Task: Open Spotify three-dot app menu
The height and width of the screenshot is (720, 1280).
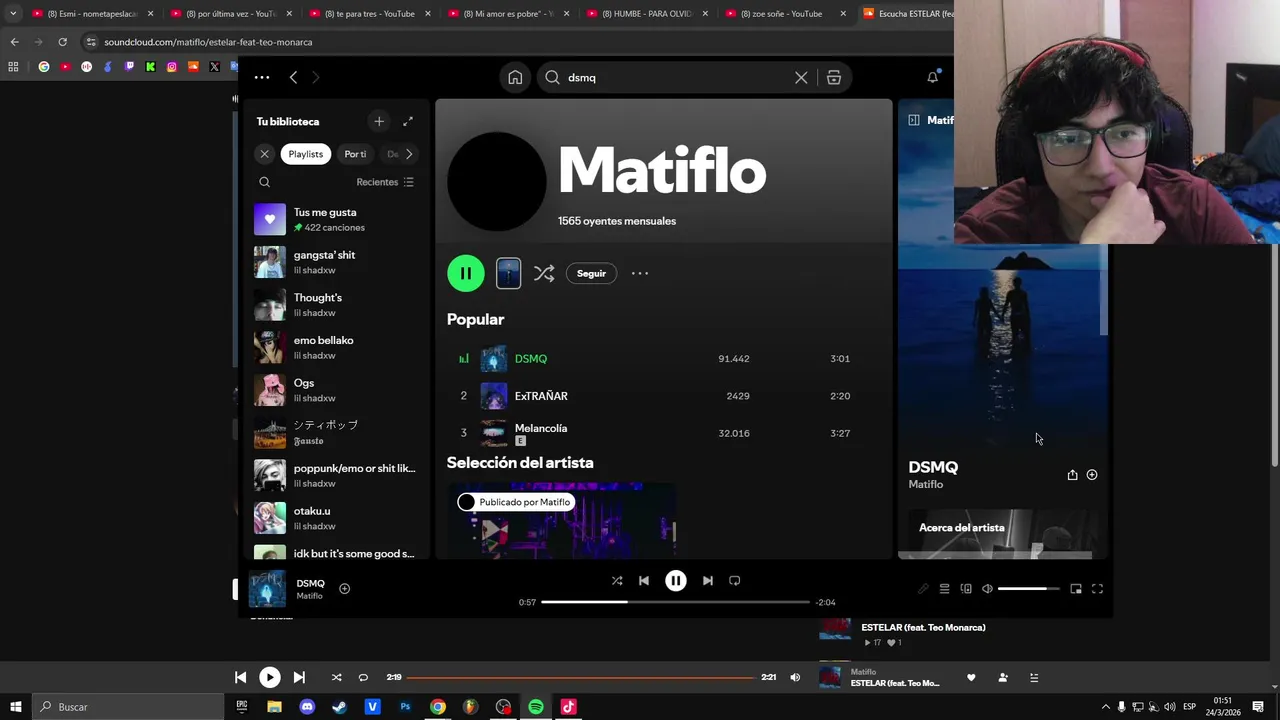Action: (262, 77)
